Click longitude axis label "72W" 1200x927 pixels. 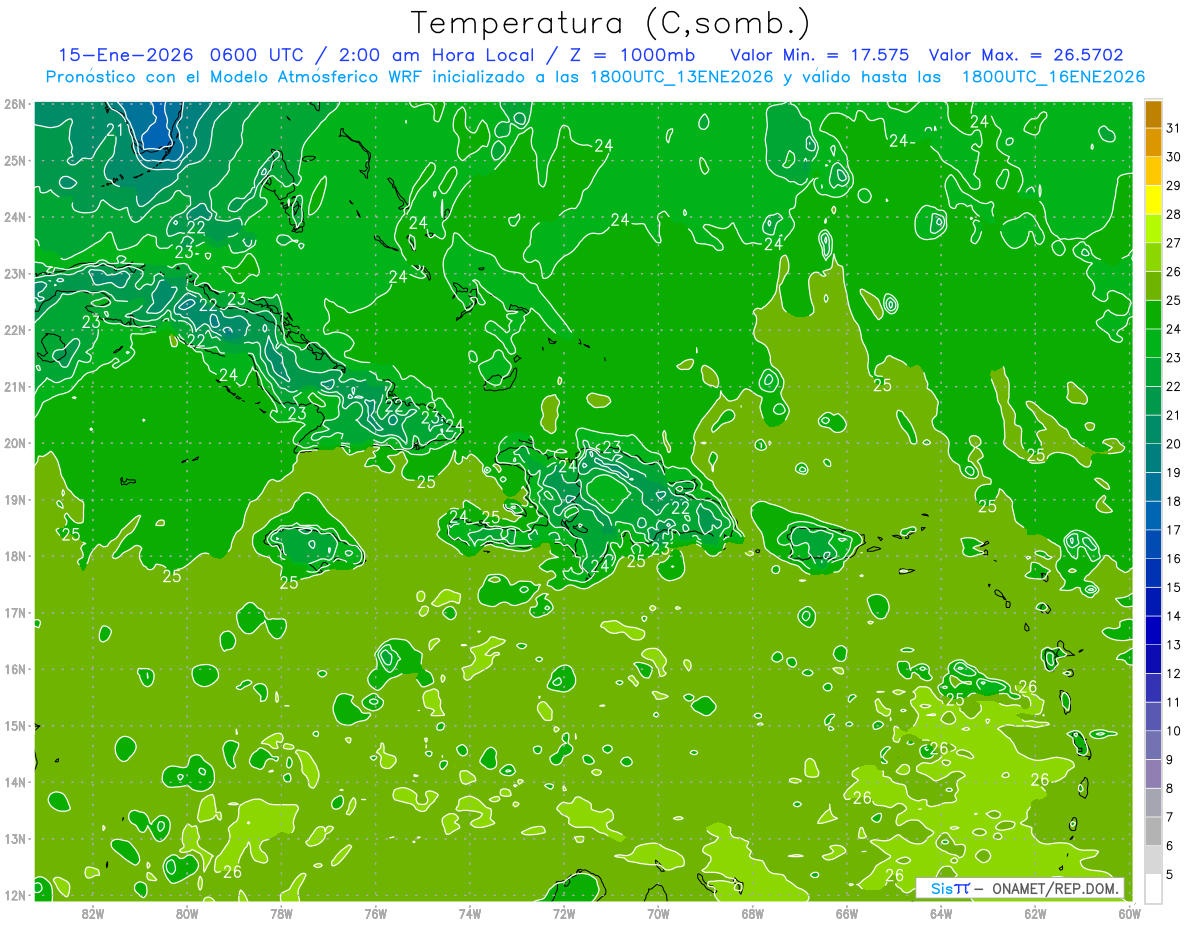[563, 913]
